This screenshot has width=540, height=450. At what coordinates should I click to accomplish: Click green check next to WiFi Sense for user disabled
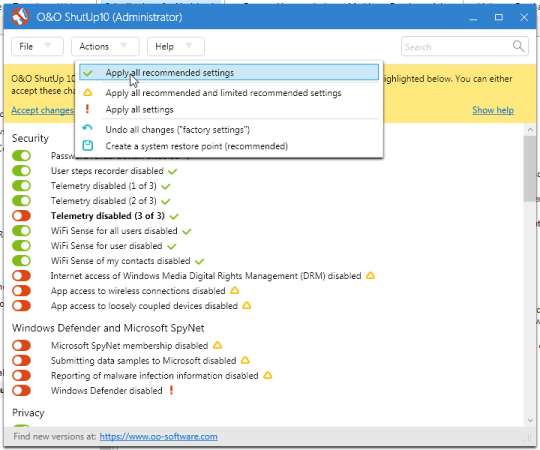(x=172, y=246)
